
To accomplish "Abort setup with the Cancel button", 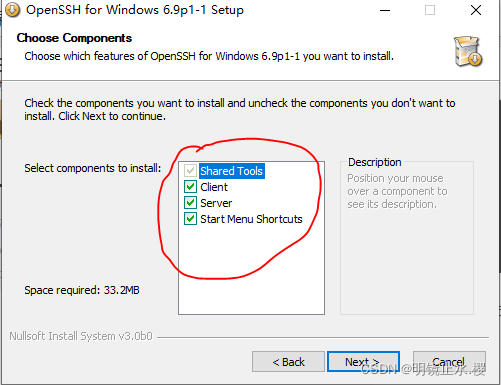I will (x=449, y=362).
